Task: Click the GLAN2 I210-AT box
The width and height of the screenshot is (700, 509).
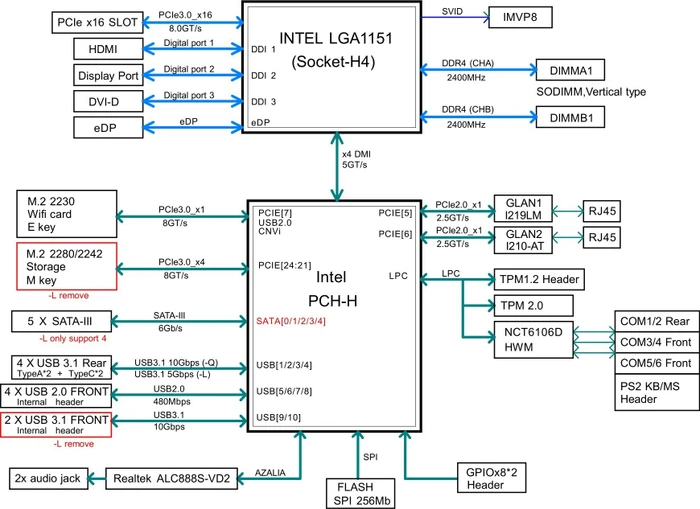Action: pos(523,240)
